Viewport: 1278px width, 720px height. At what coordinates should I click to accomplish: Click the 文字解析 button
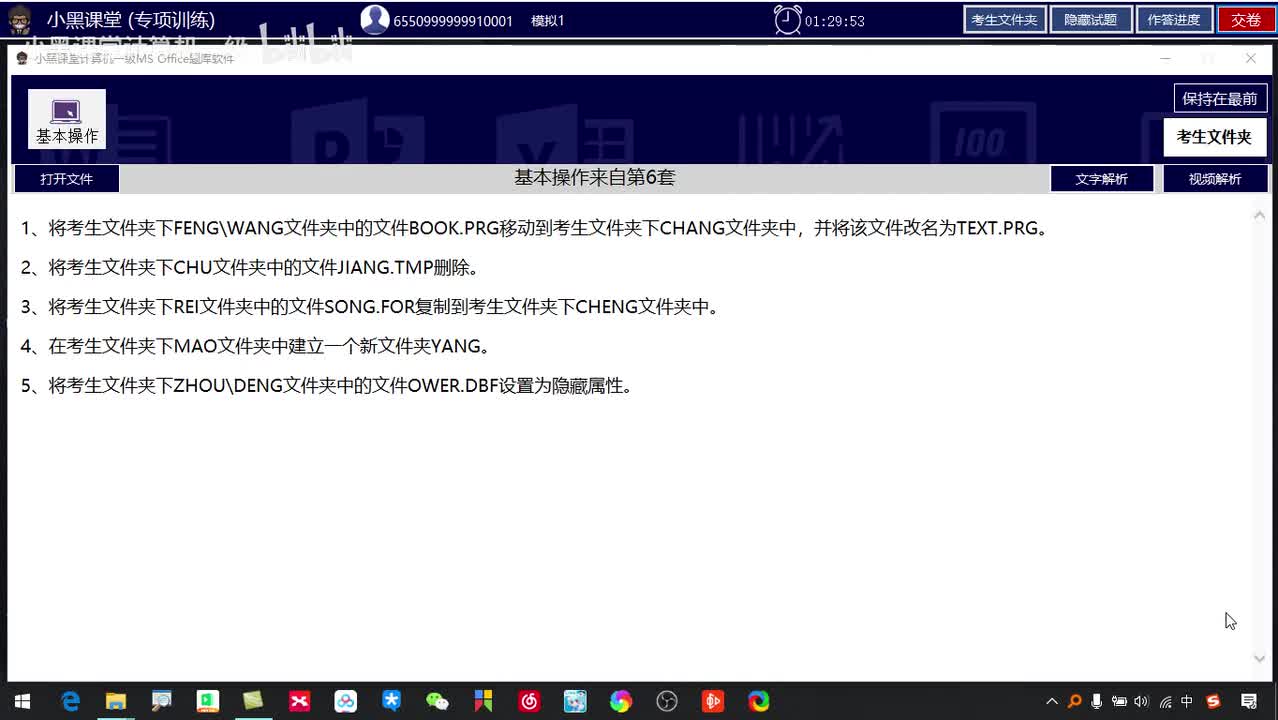(1102, 179)
